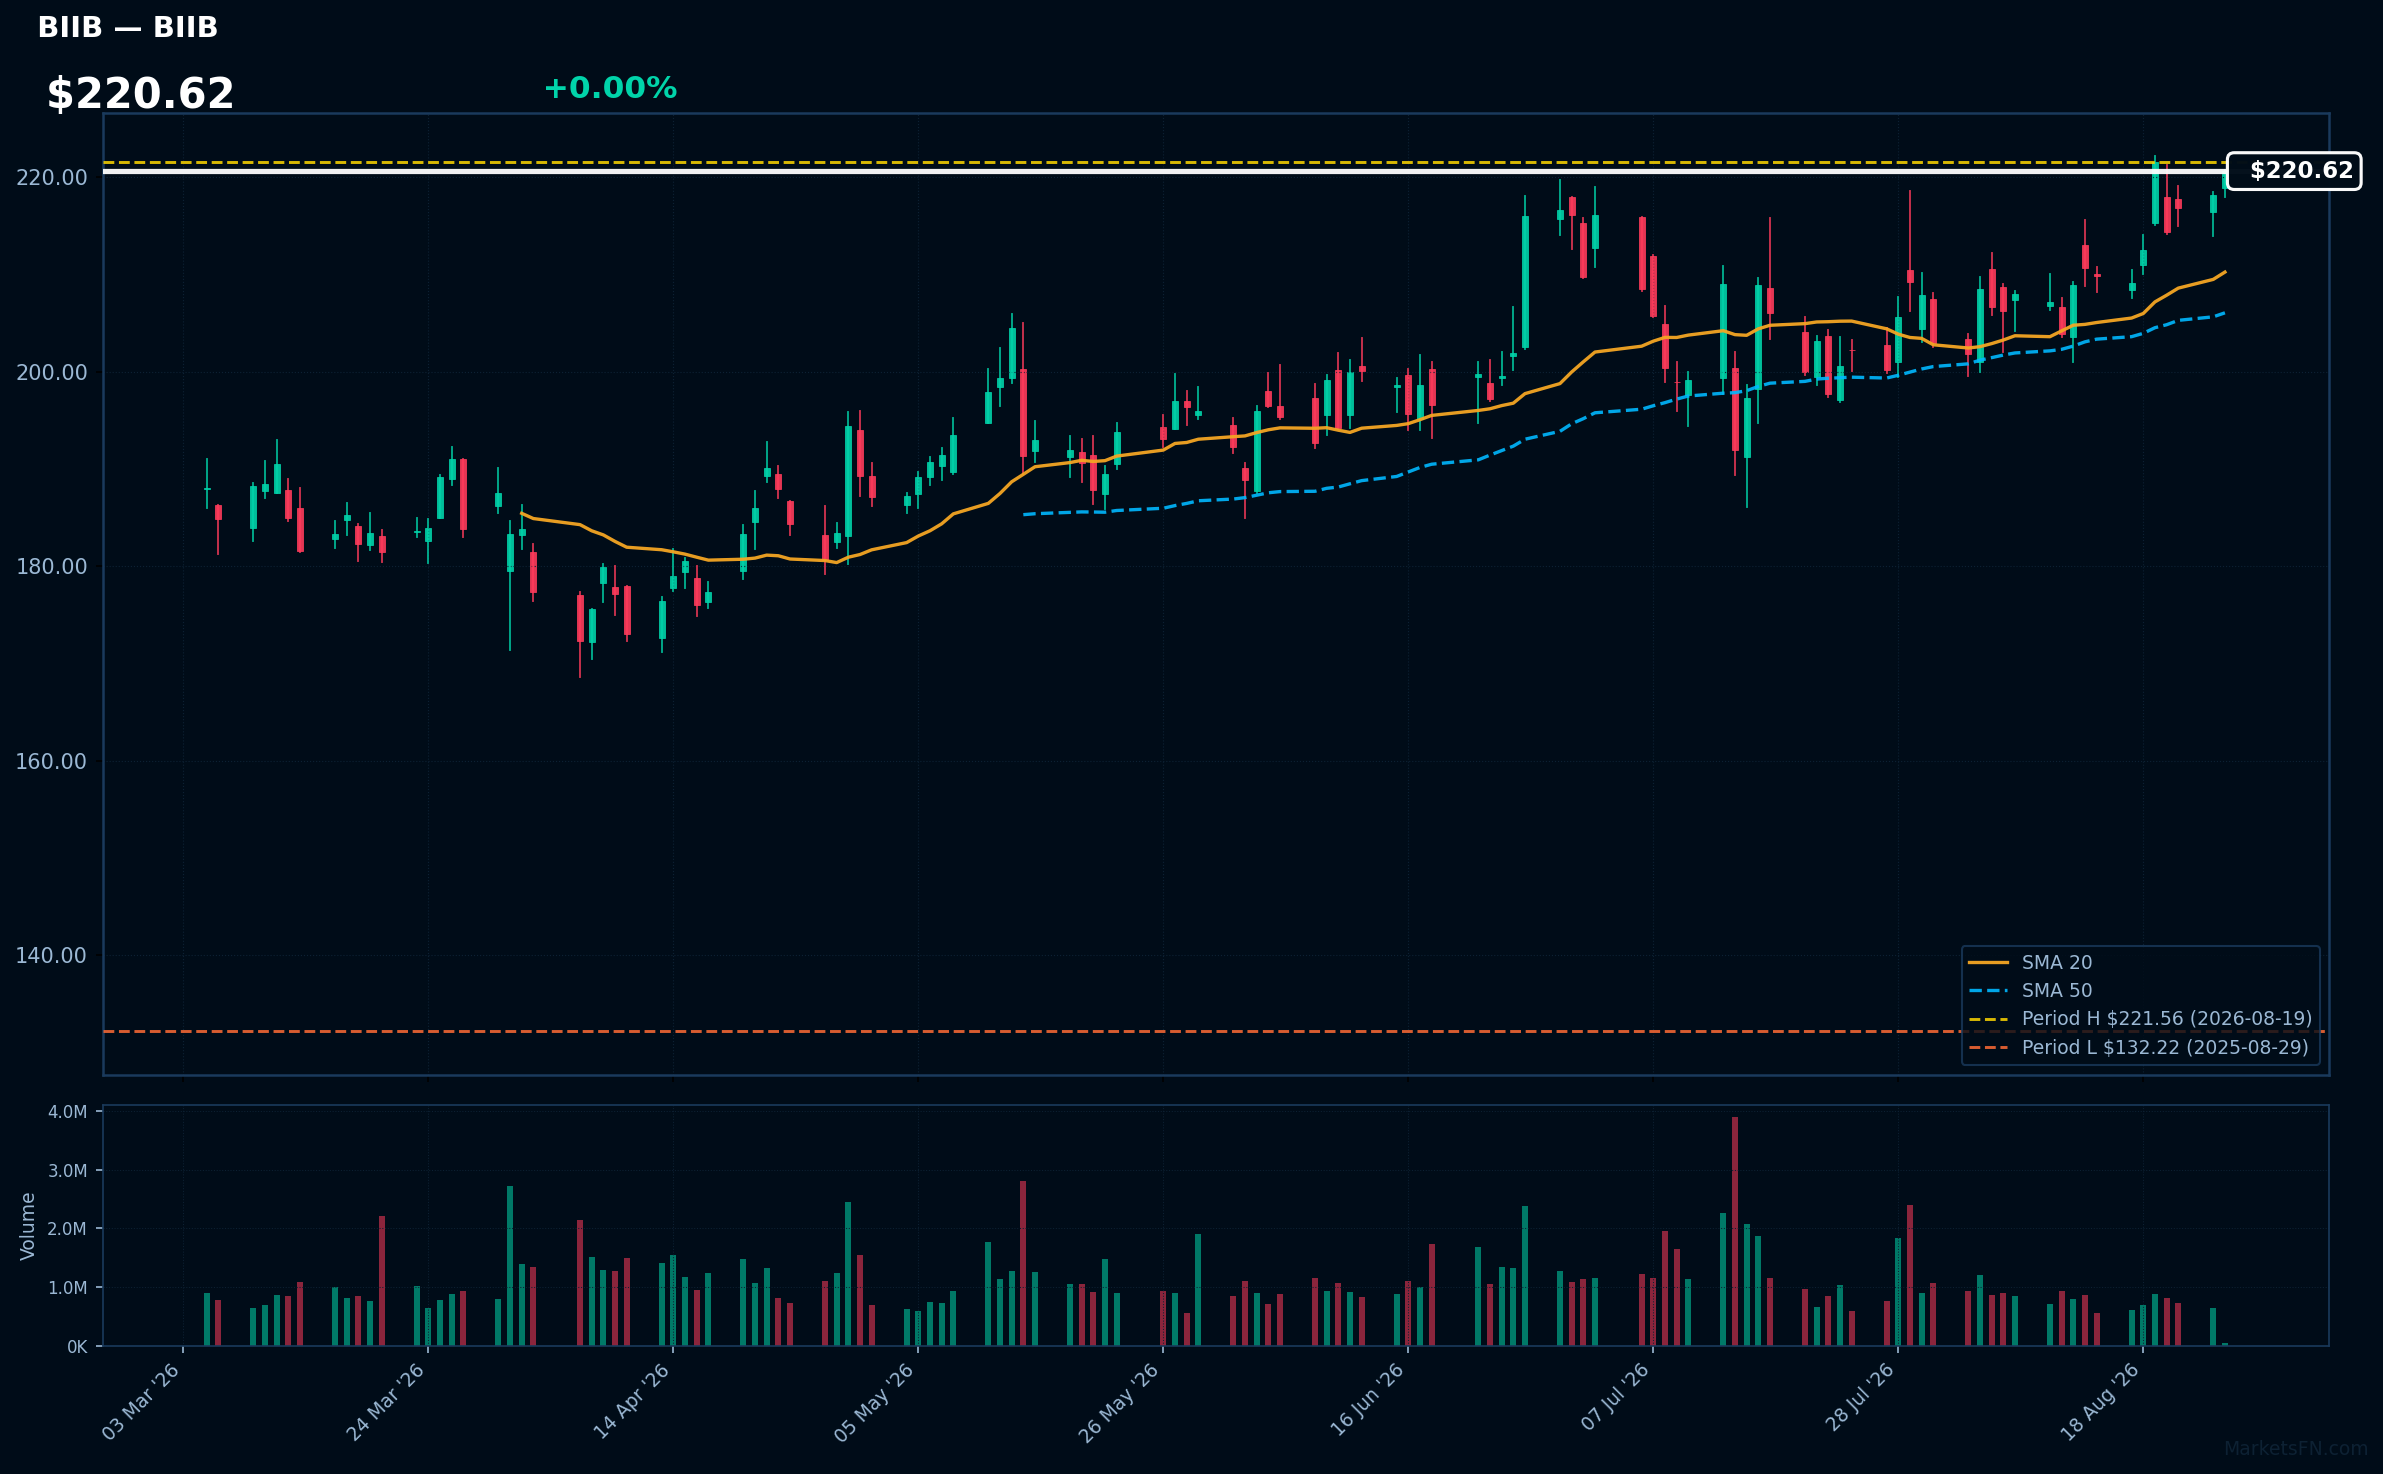
Task: Click the 16 Jun '26 date label
Action: (x=1366, y=1401)
